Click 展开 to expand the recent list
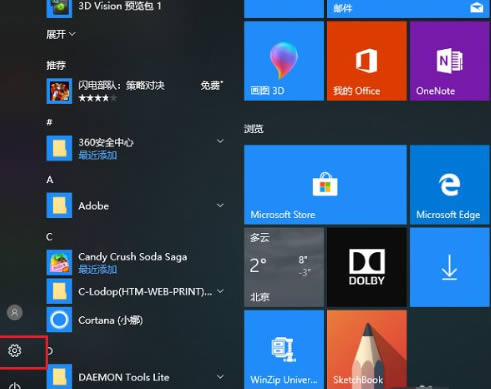This screenshot has height=389, width=491. (x=61, y=34)
